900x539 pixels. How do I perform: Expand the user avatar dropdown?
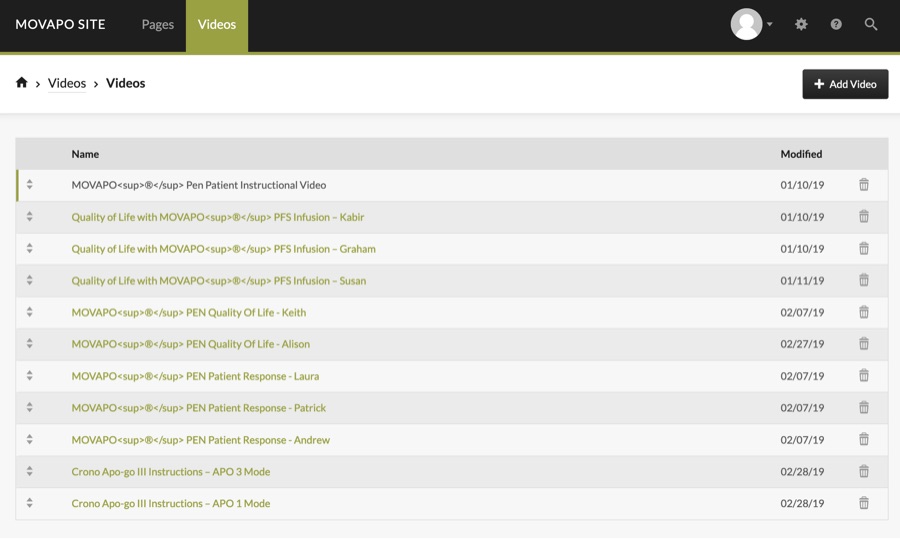(x=752, y=24)
